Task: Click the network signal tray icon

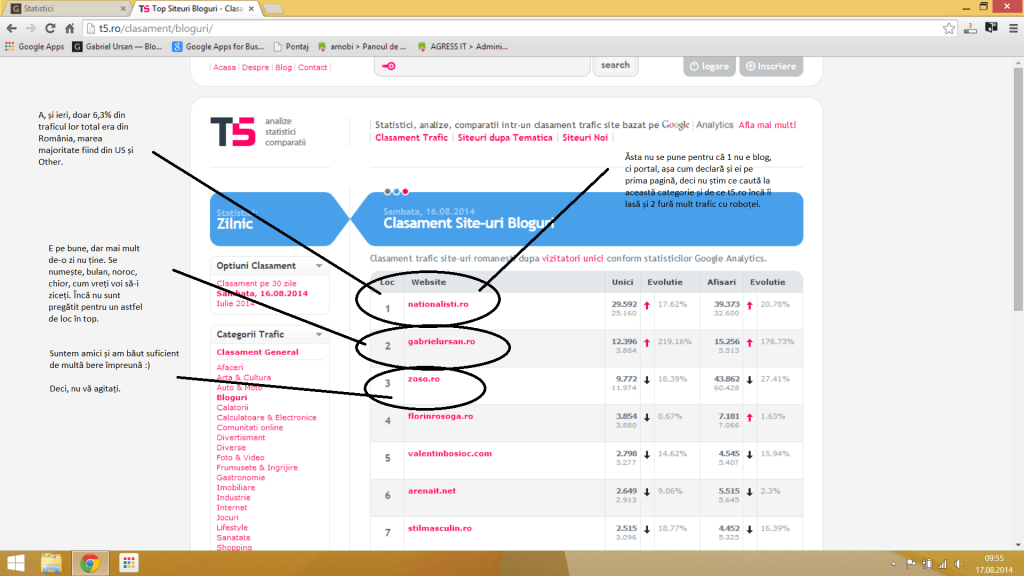Action: click(942, 564)
